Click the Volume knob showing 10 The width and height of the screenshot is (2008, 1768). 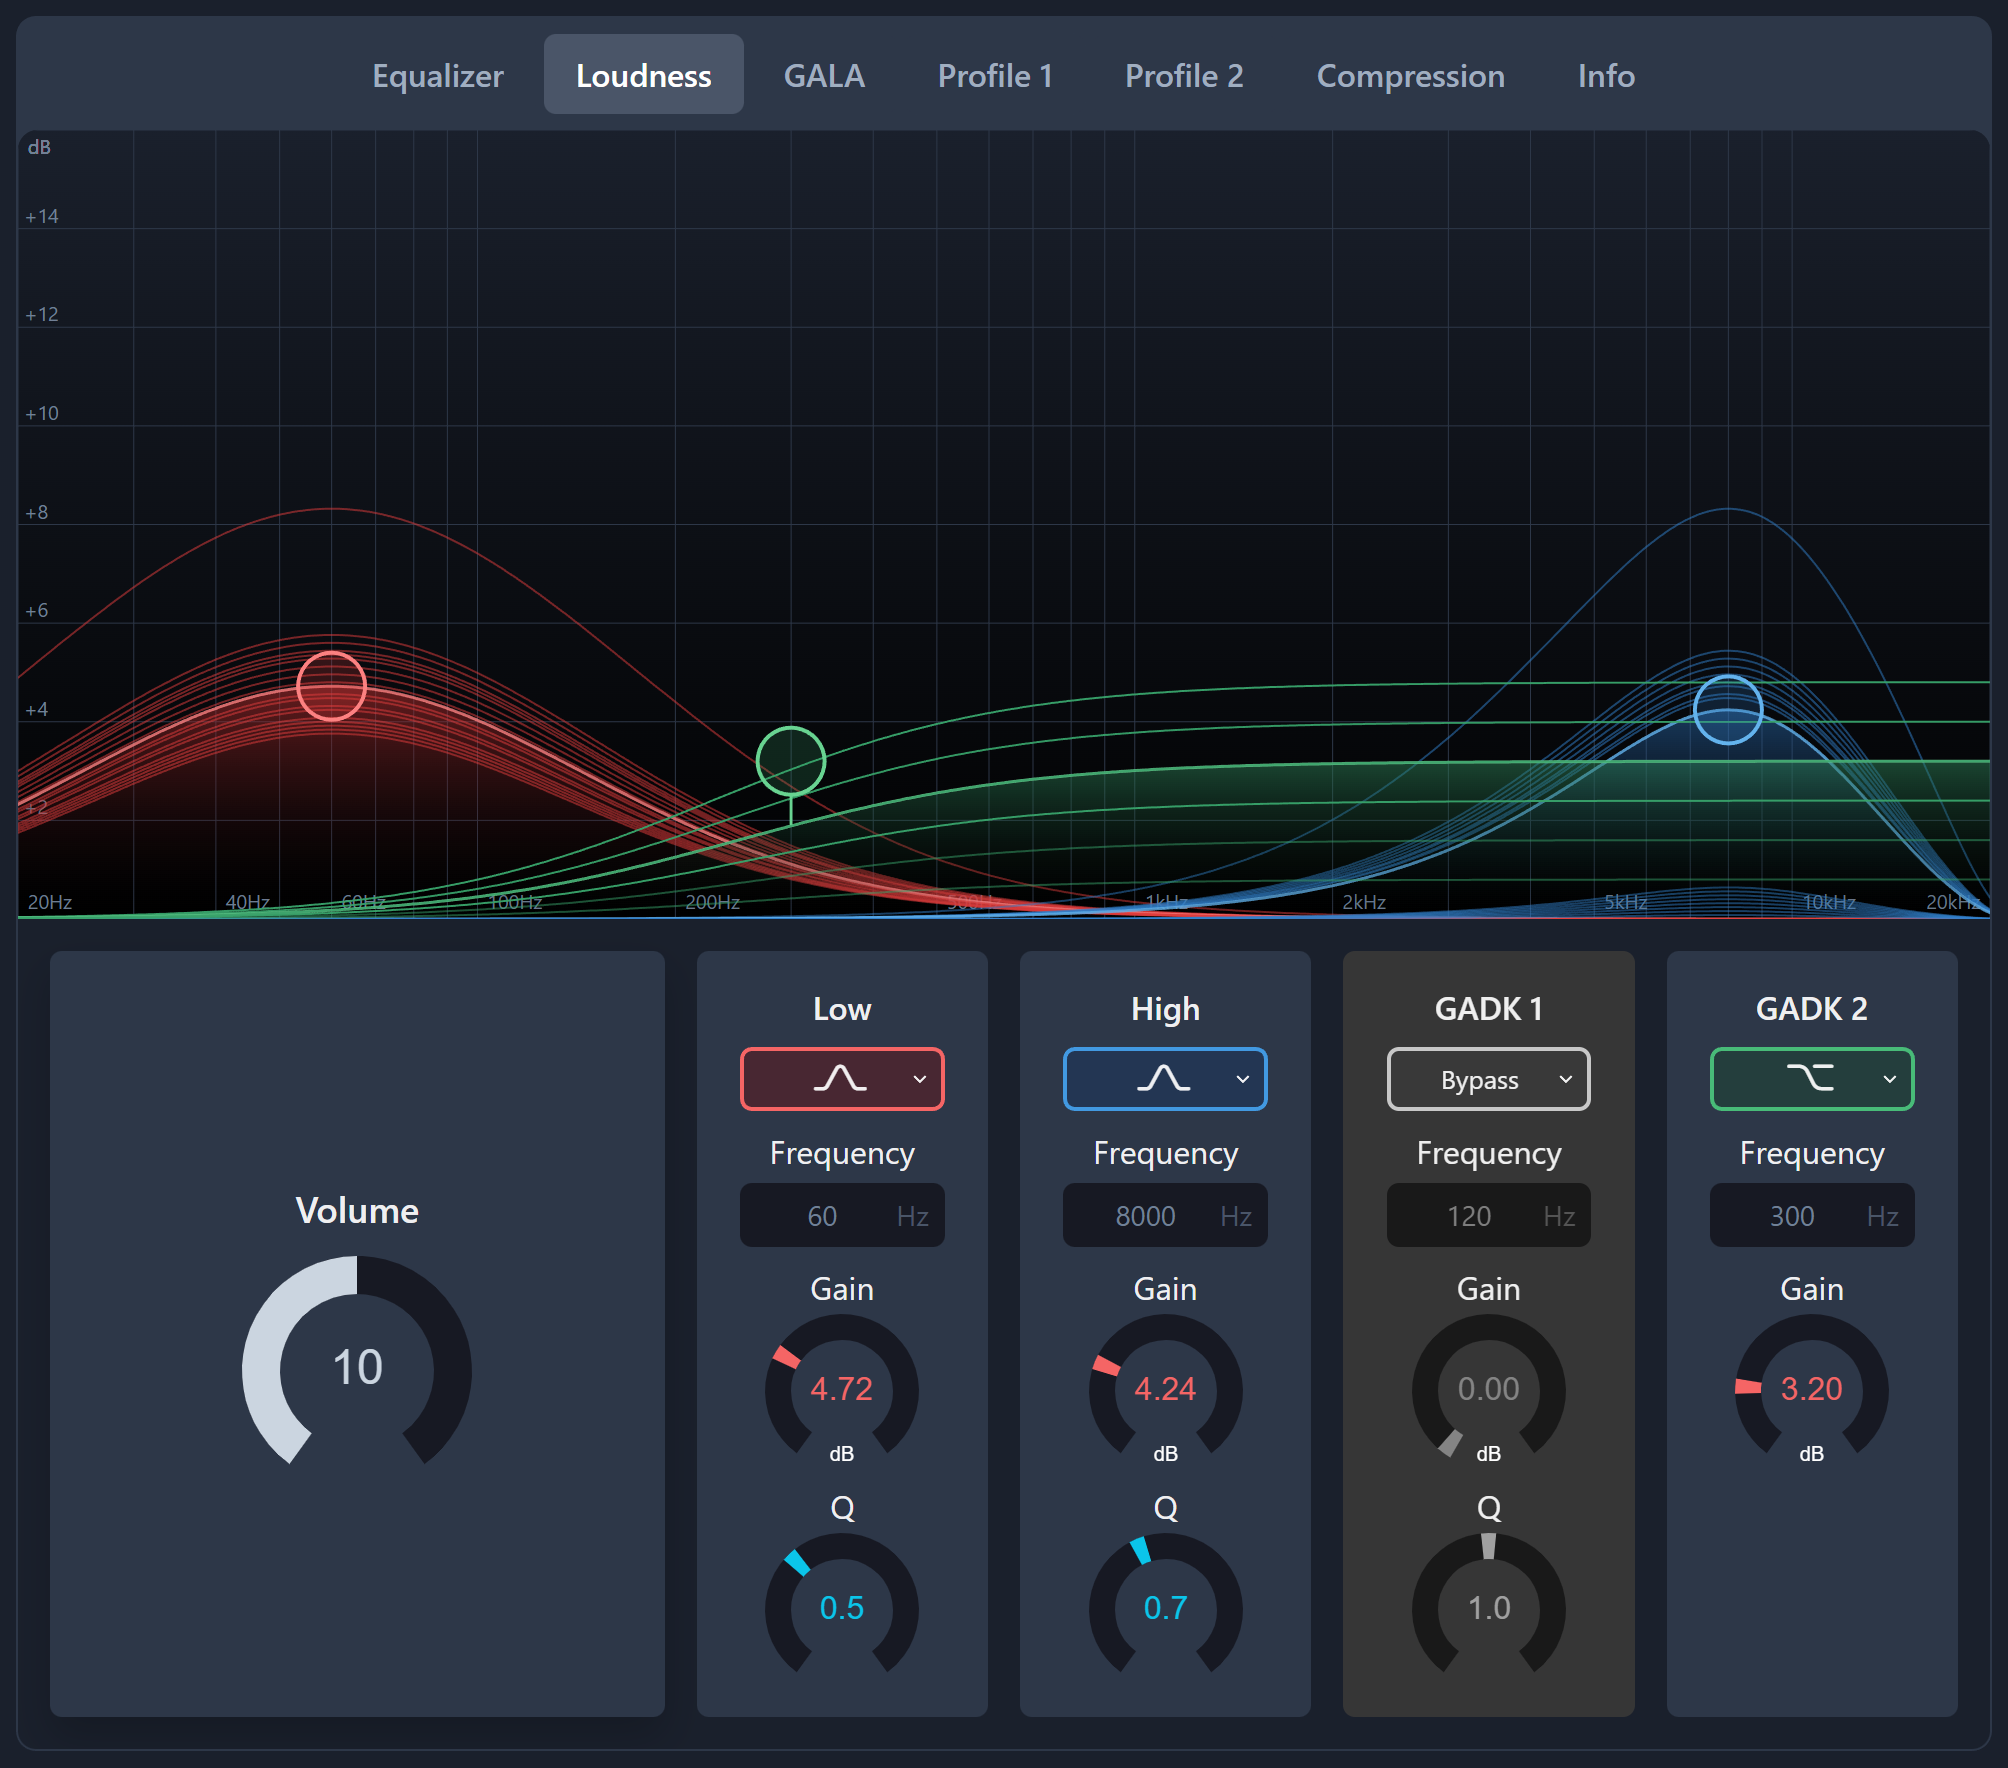click(x=357, y=1367)
